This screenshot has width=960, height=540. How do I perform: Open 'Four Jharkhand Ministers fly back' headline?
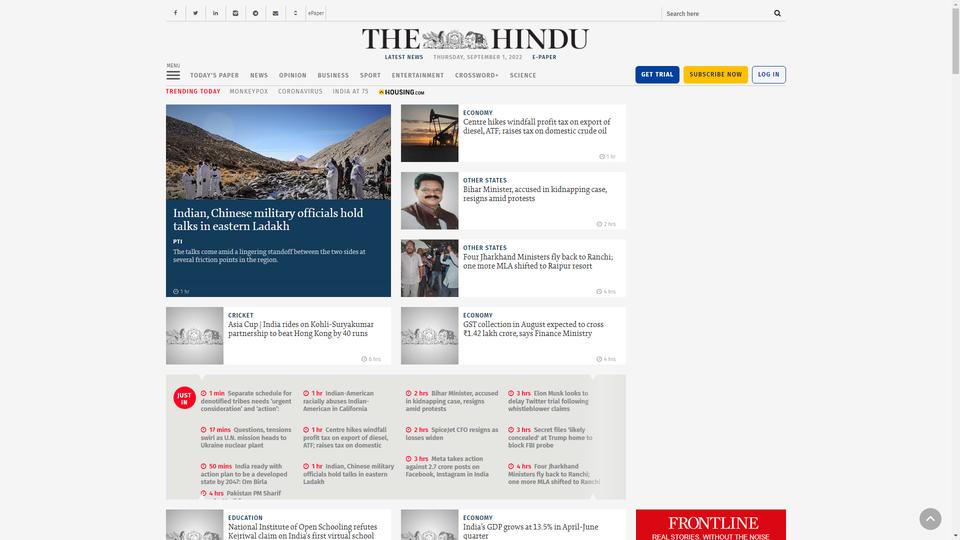point(538,261)
